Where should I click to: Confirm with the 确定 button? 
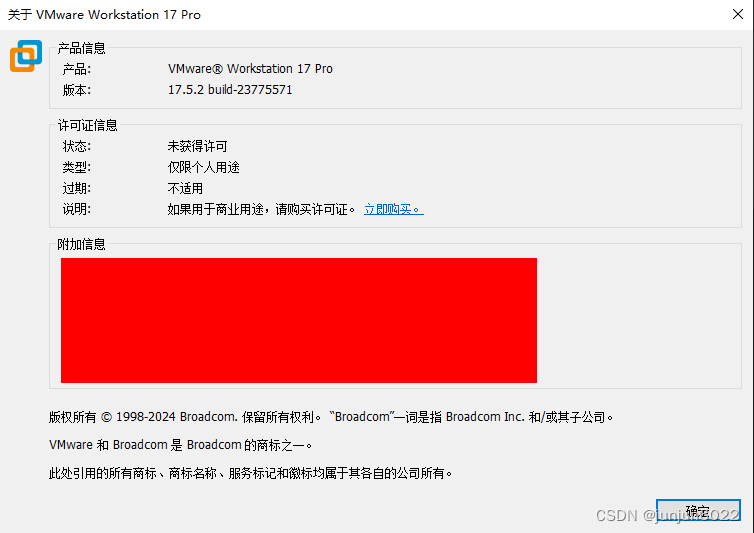(698, 510)
